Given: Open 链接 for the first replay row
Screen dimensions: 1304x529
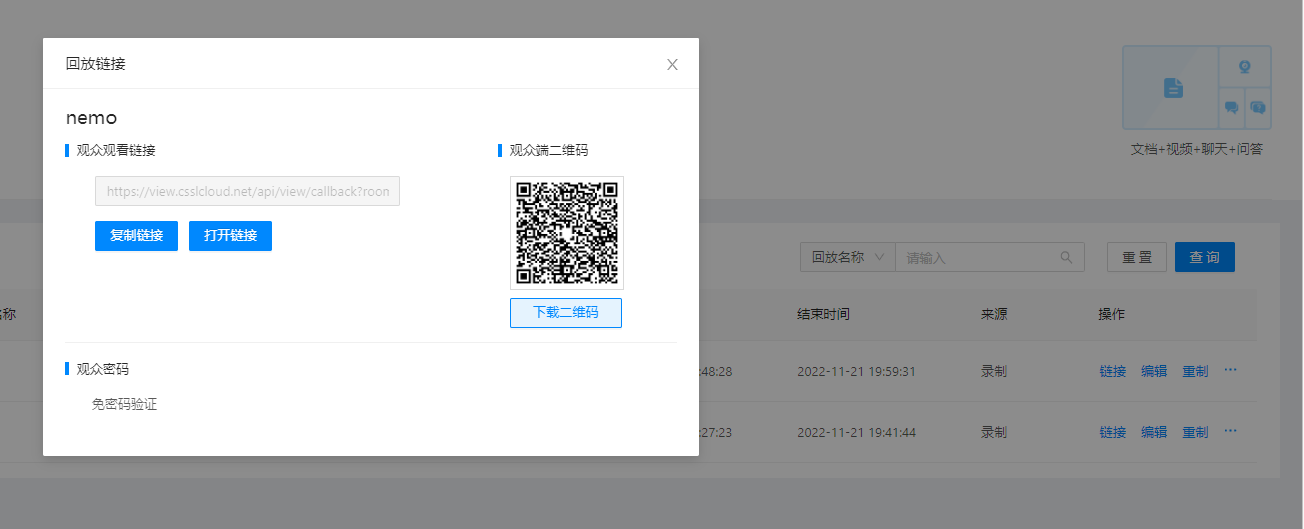Looking at the screenshot, I should tap(1113, 371).
